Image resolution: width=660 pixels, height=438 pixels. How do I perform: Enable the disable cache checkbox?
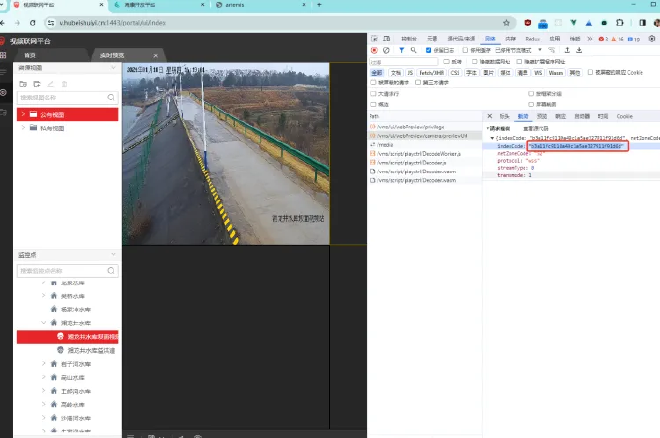465,50
